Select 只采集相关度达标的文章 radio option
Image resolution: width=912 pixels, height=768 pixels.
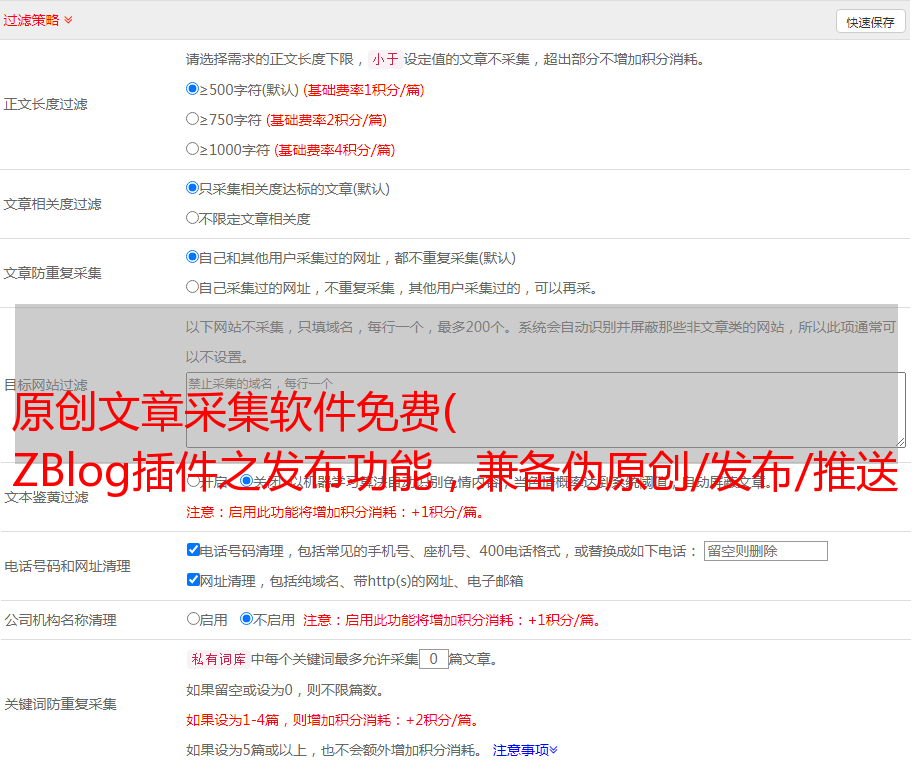pyautogui.click(x=192, y=187)
